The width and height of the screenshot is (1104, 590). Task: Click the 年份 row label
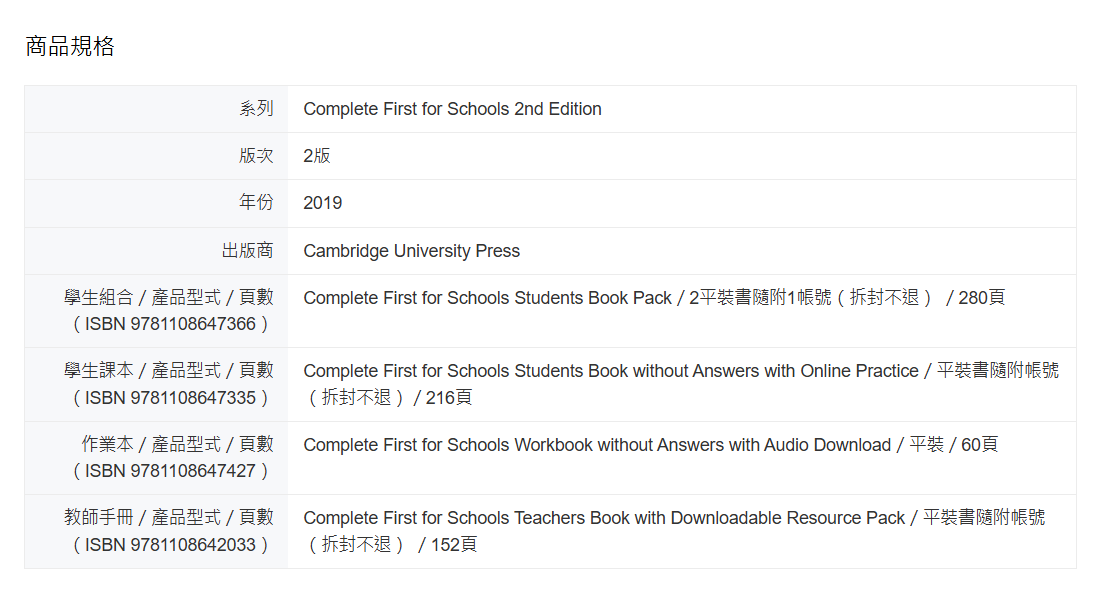pyautogui.click(x=256, y=203)
